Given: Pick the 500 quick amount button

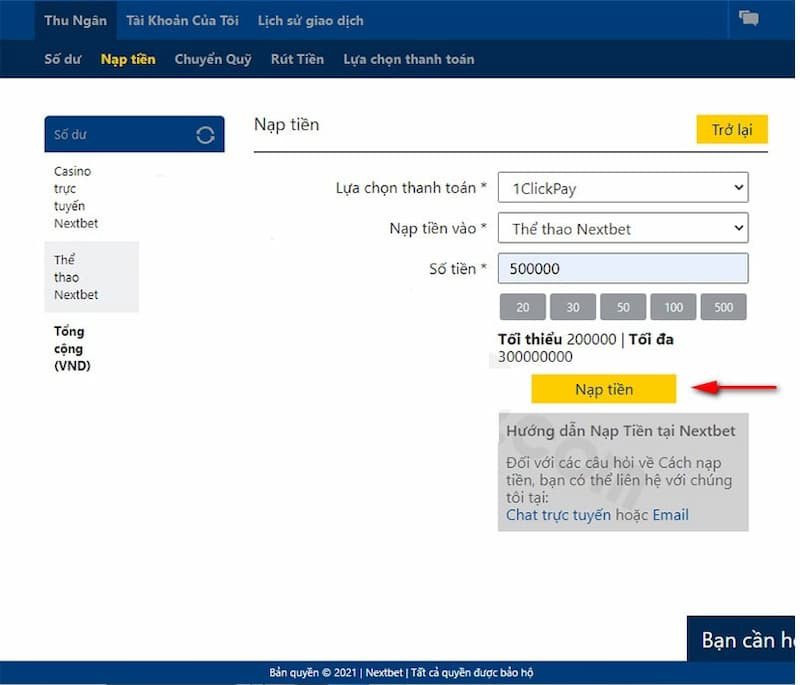Looking at the screenshot, I should point(723,307).
